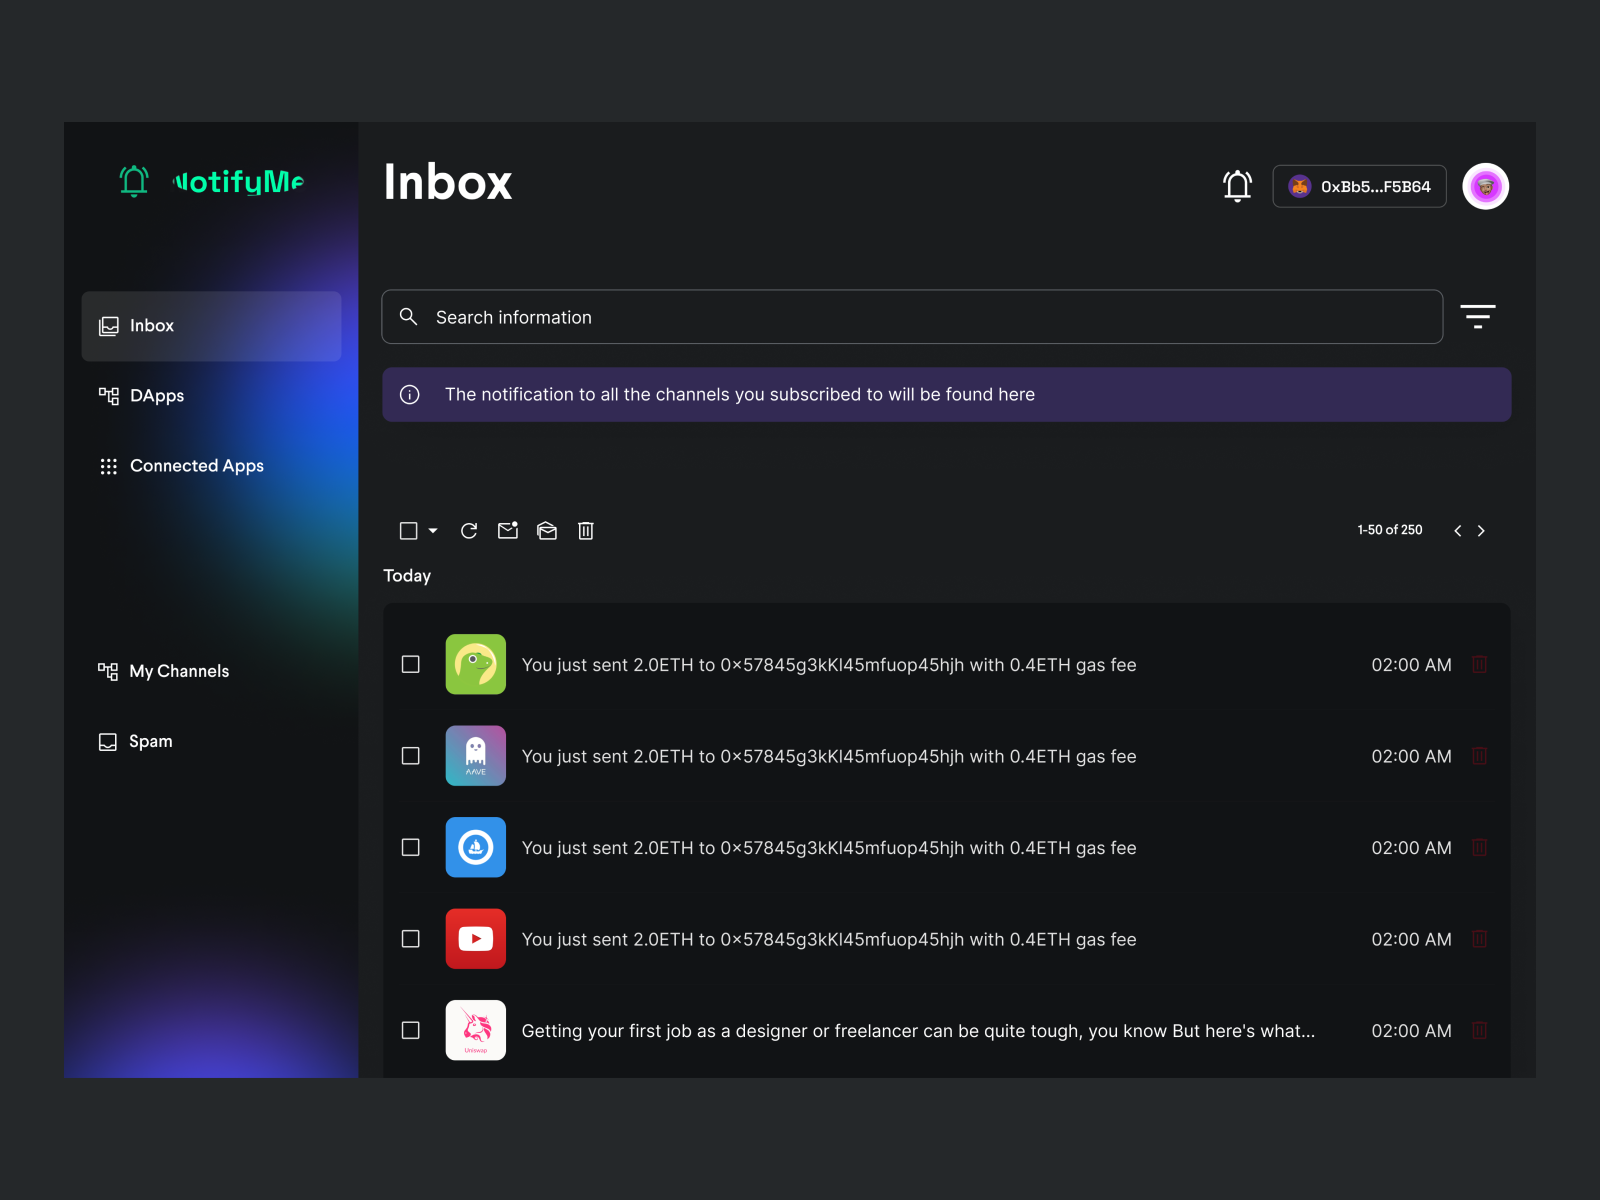Go to the next page of notifications
This screenshot has width=1600, height=1200.
1481,531
